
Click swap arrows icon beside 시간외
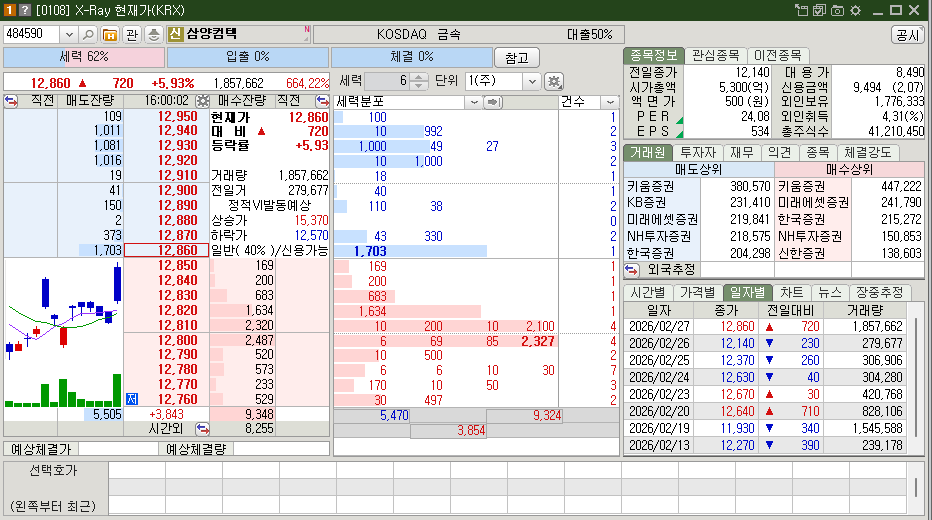(x=202, y=428)
